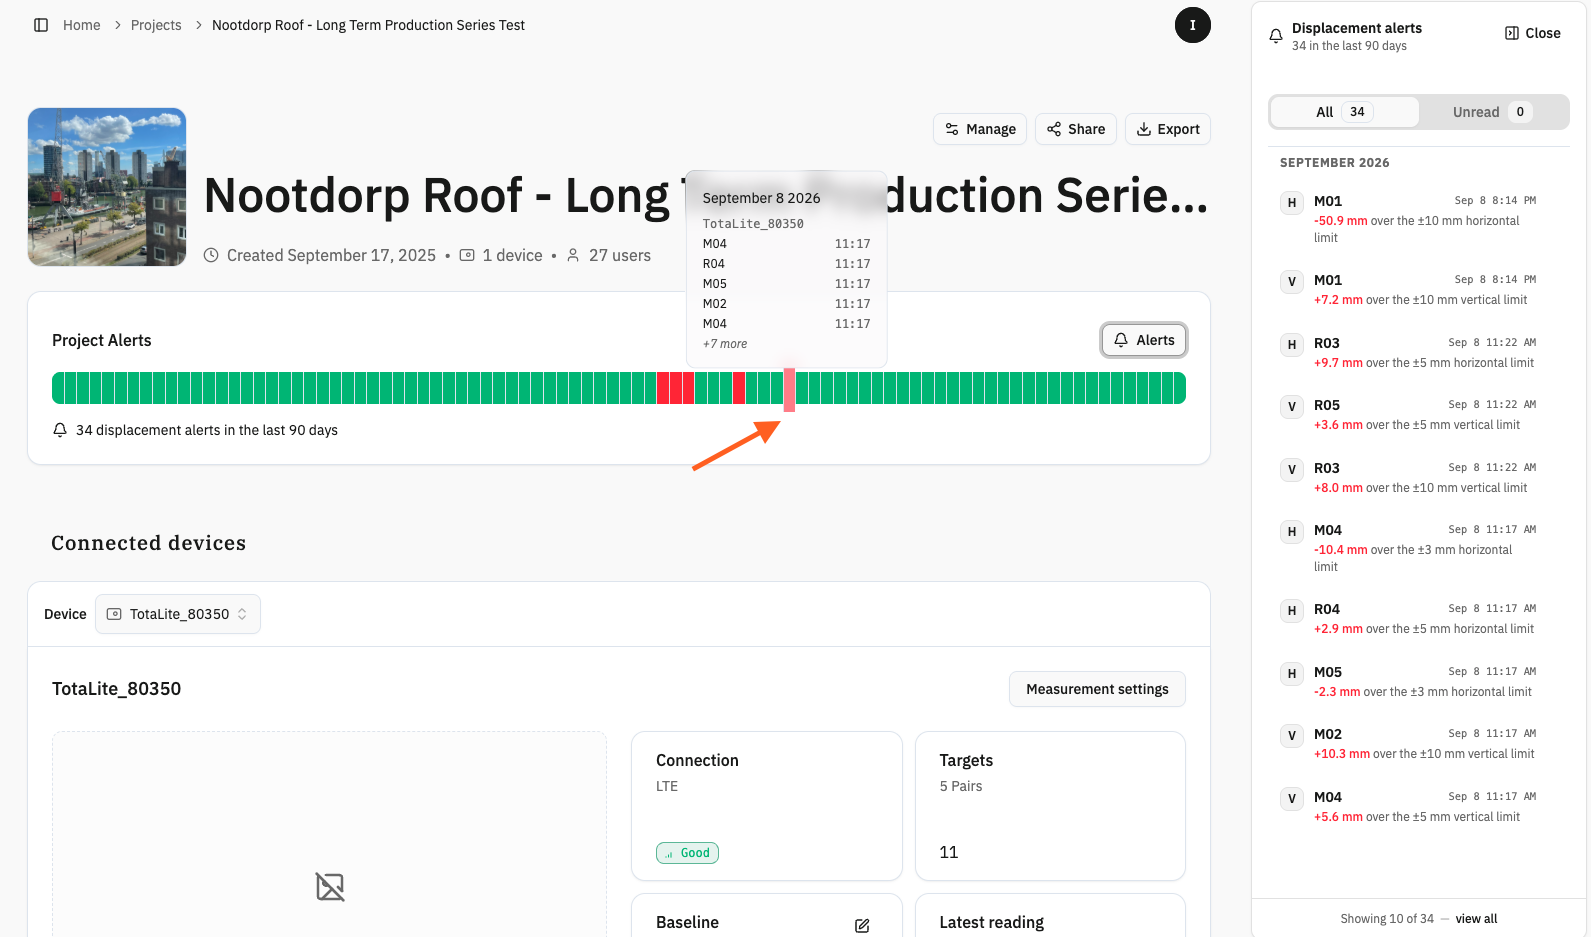The width and height of the screenshot is (1591, 937).
Task: Click the "27 users" project detail
Action: [609, 255]
